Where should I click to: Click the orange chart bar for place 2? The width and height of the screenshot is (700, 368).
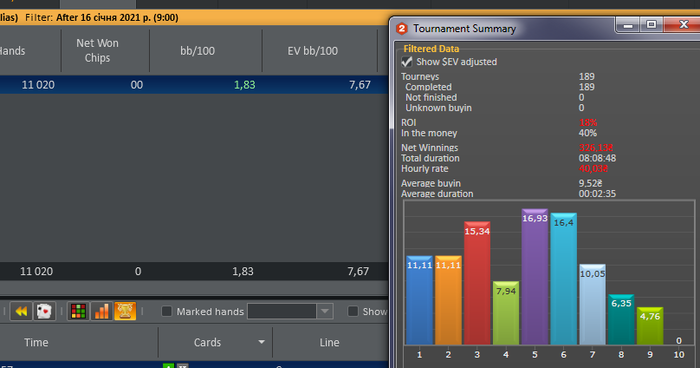pyautogui.click(x=448, y=300)
